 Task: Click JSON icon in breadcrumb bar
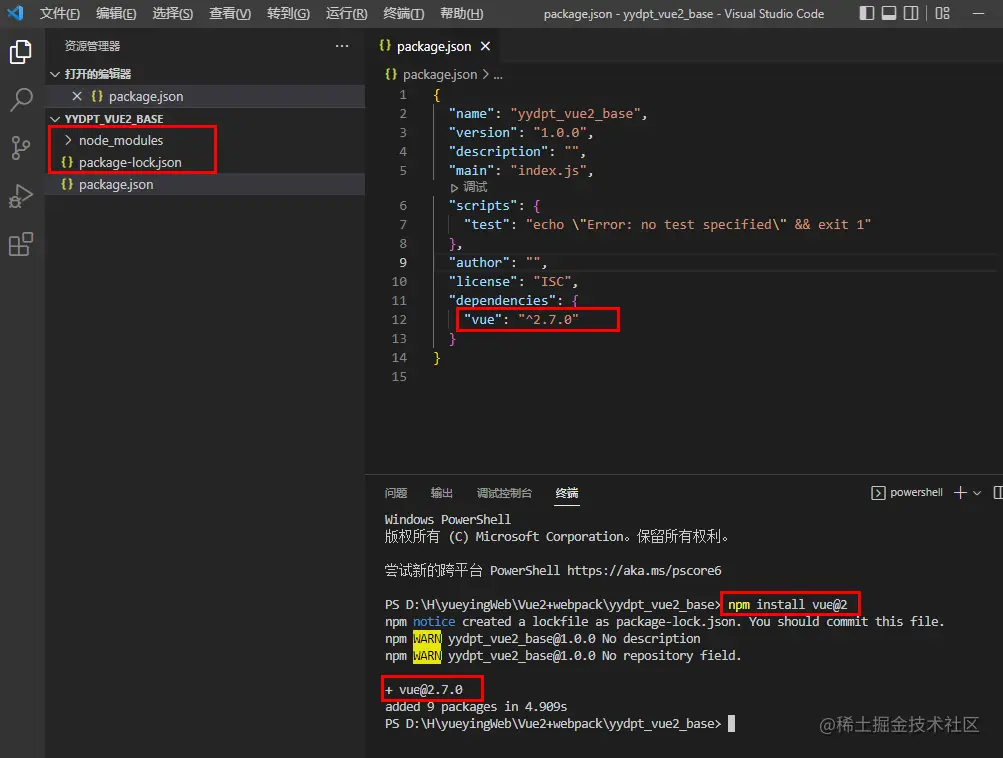tap(391, 74)
